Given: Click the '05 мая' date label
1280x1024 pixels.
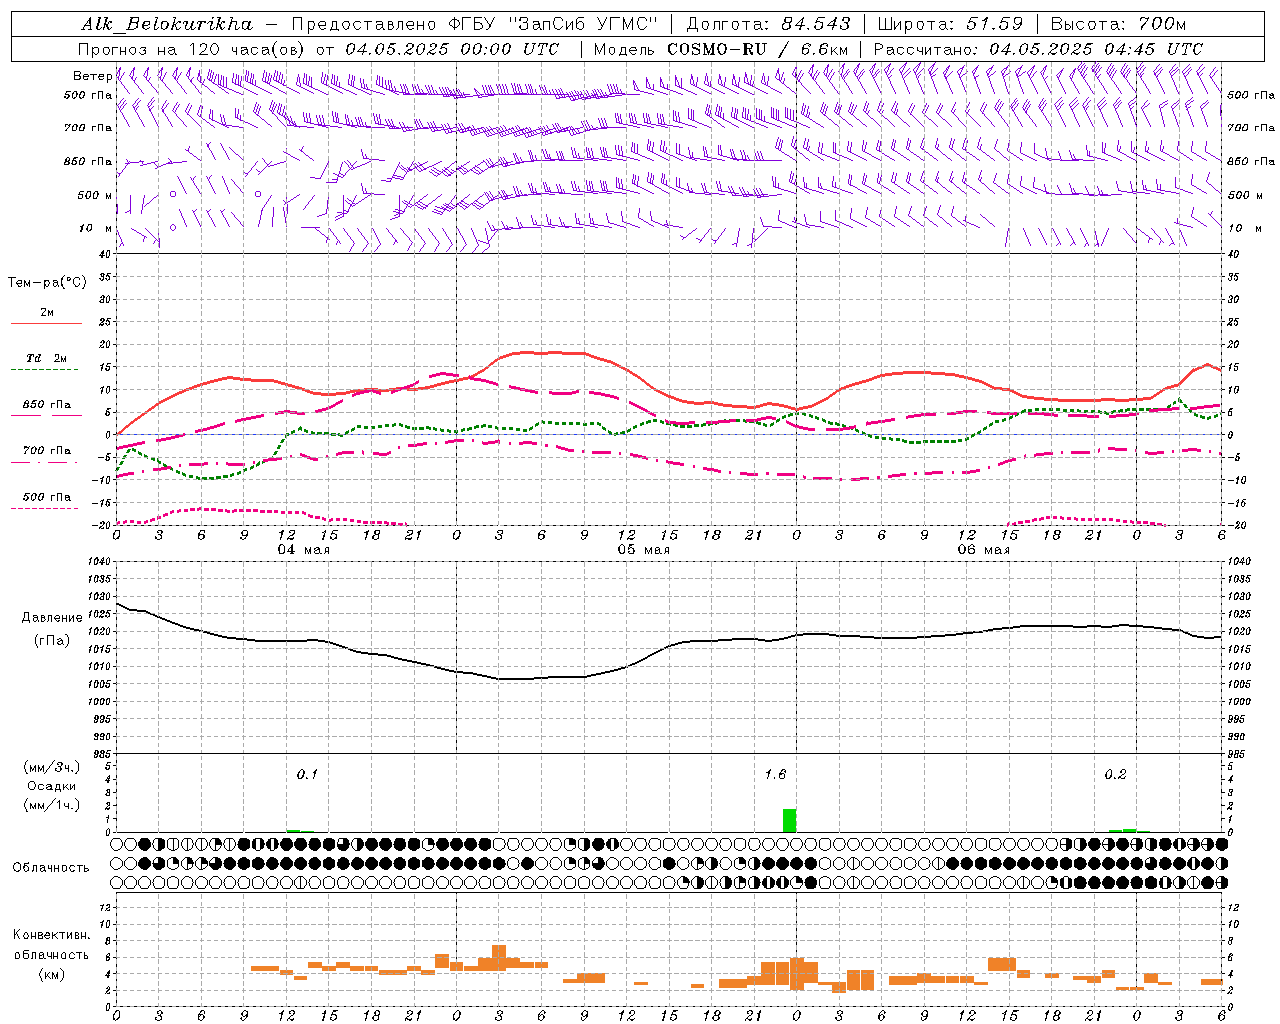Looking at the screenshot, I should pos(643,550).
